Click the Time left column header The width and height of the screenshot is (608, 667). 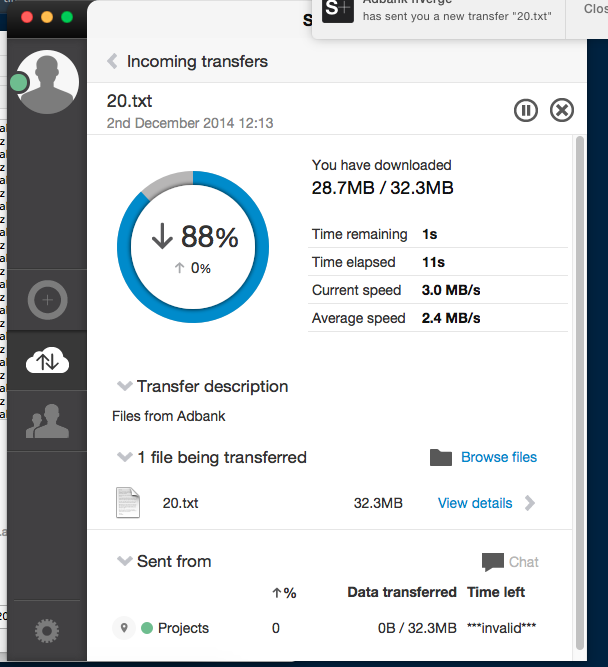pyautogui.click(x=496, y=592)
